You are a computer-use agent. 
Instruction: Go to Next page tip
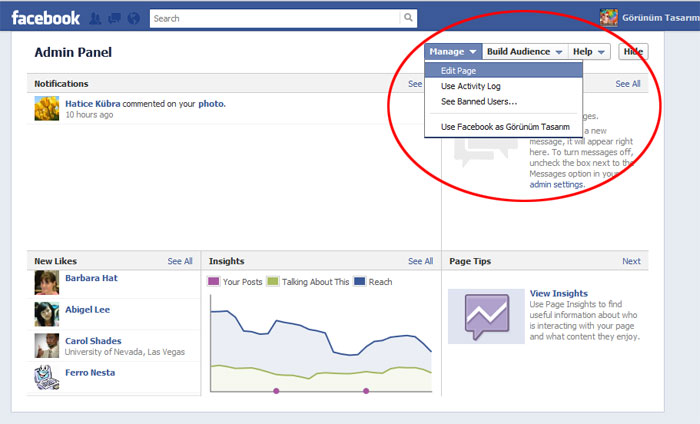[x=631, y=261]
